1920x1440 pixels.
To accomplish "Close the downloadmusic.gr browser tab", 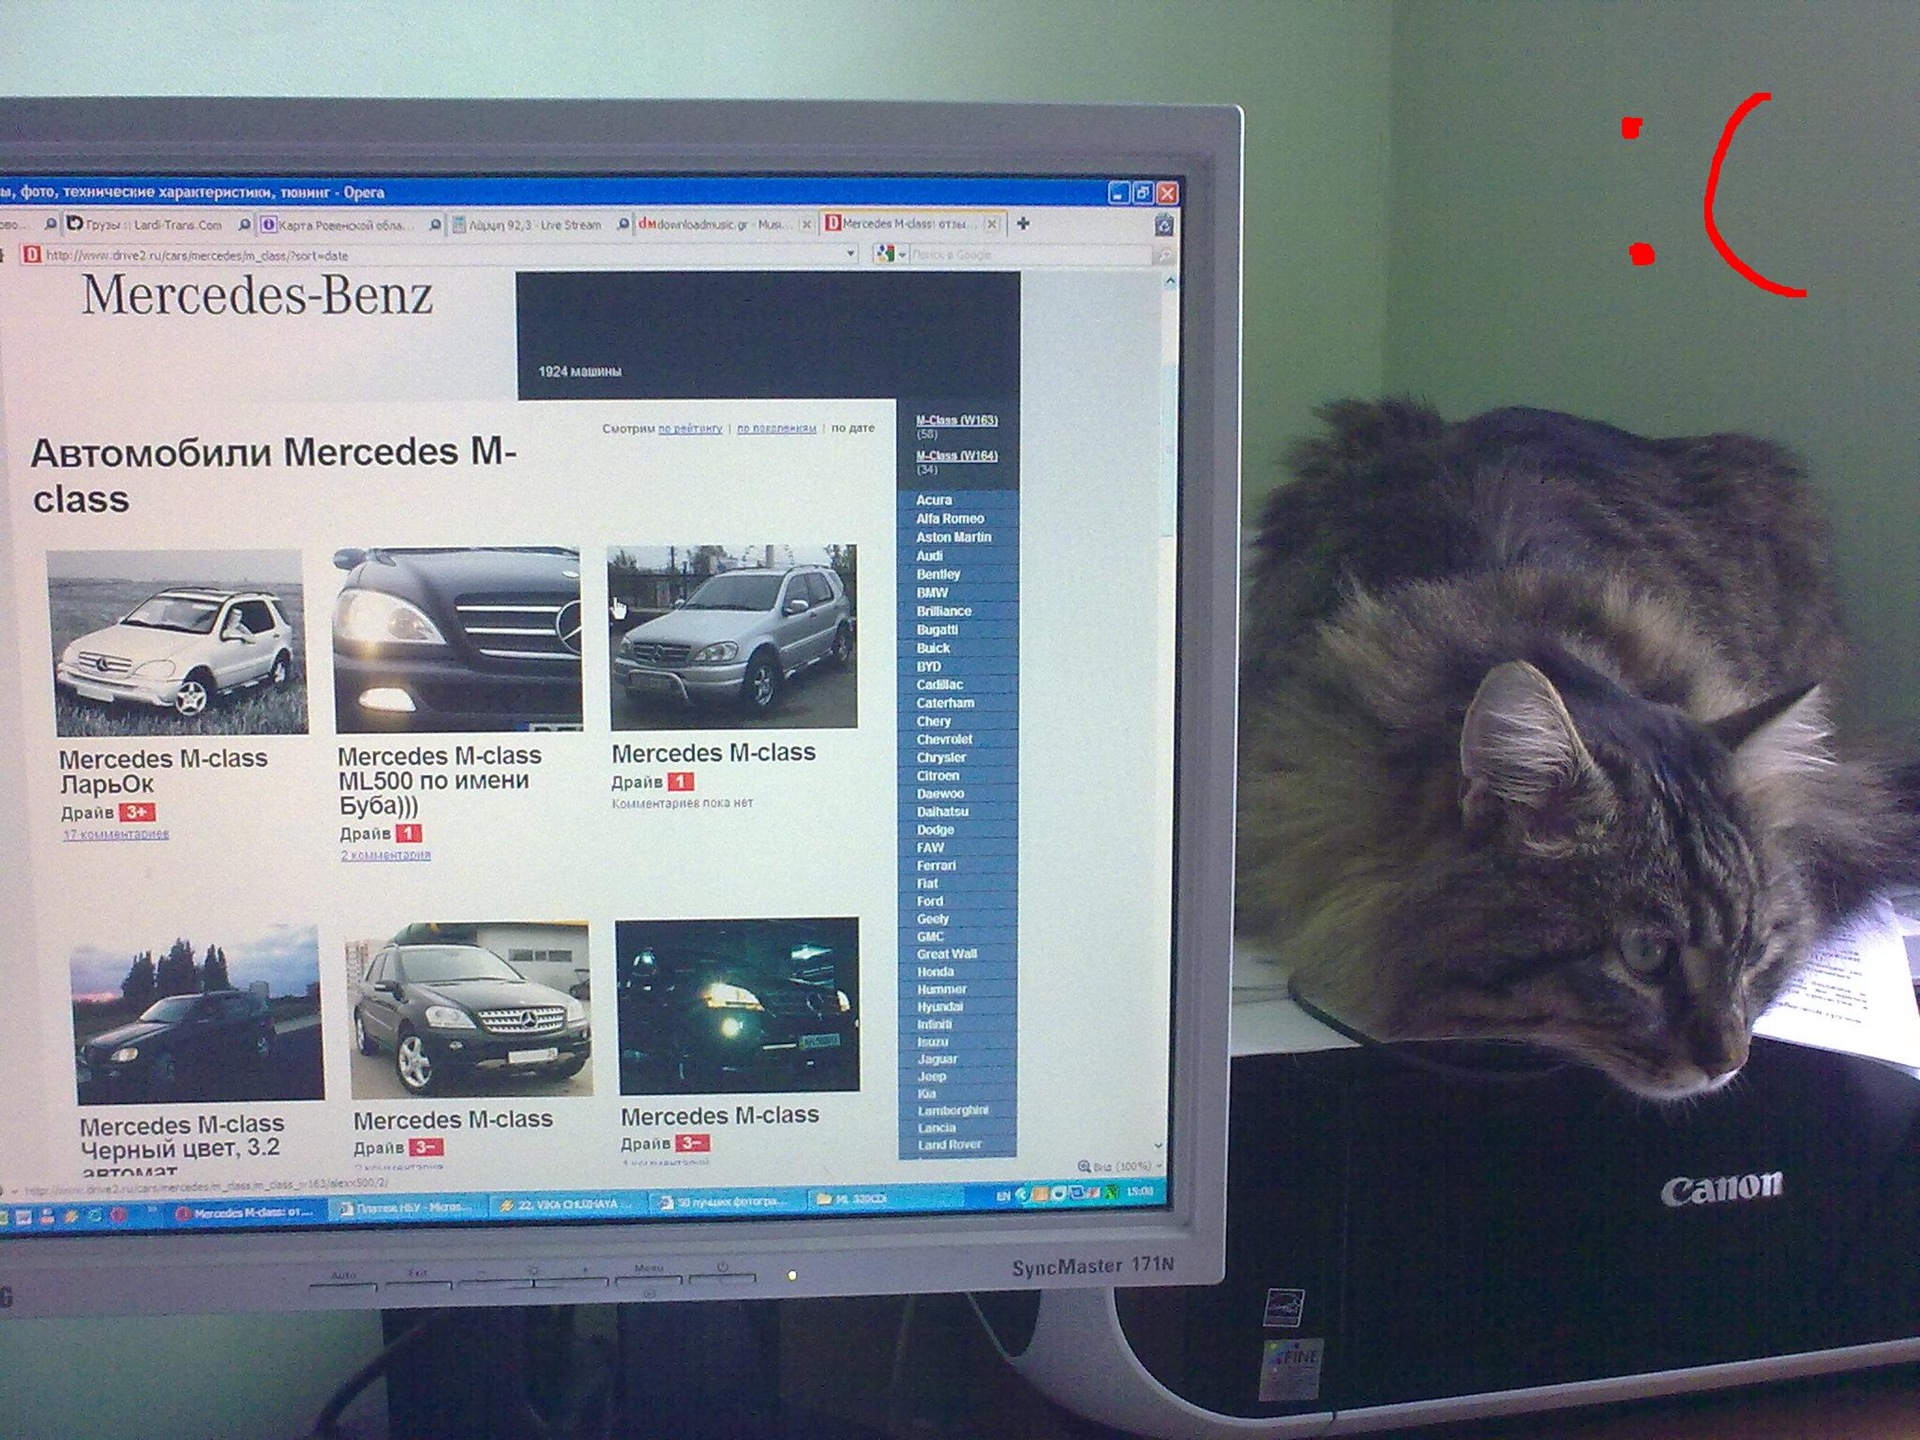I will 806,225.
